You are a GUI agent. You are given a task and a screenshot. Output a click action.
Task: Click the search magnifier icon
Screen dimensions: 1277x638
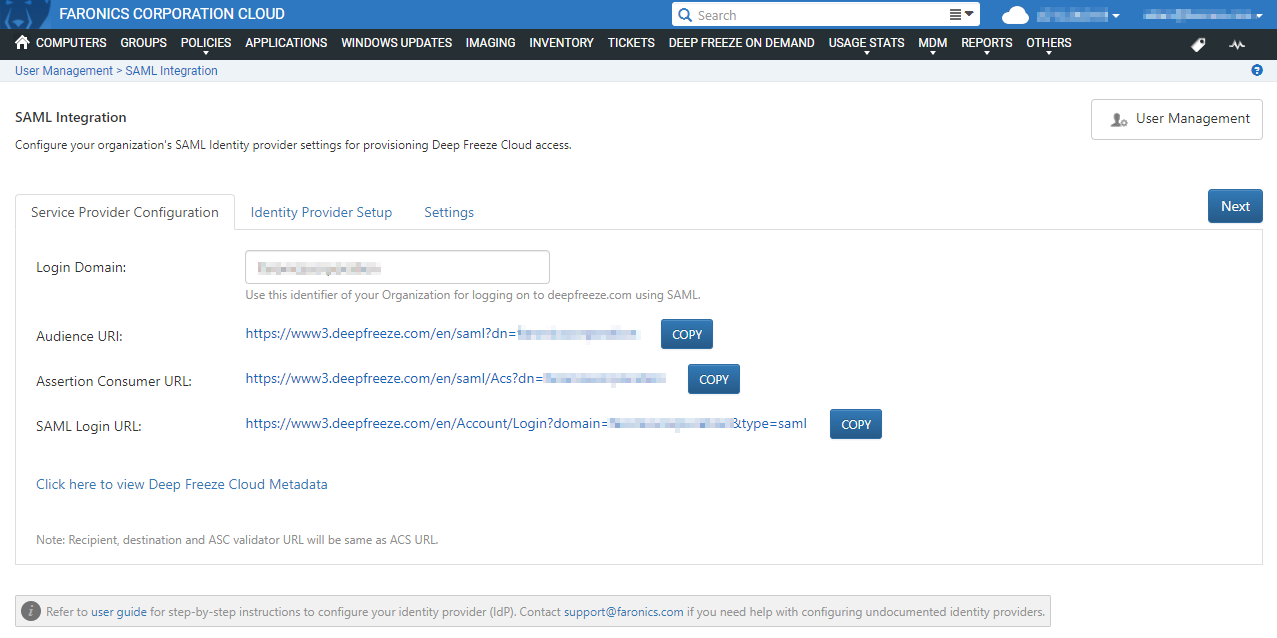pyautogui.click(x=685, y=15)
